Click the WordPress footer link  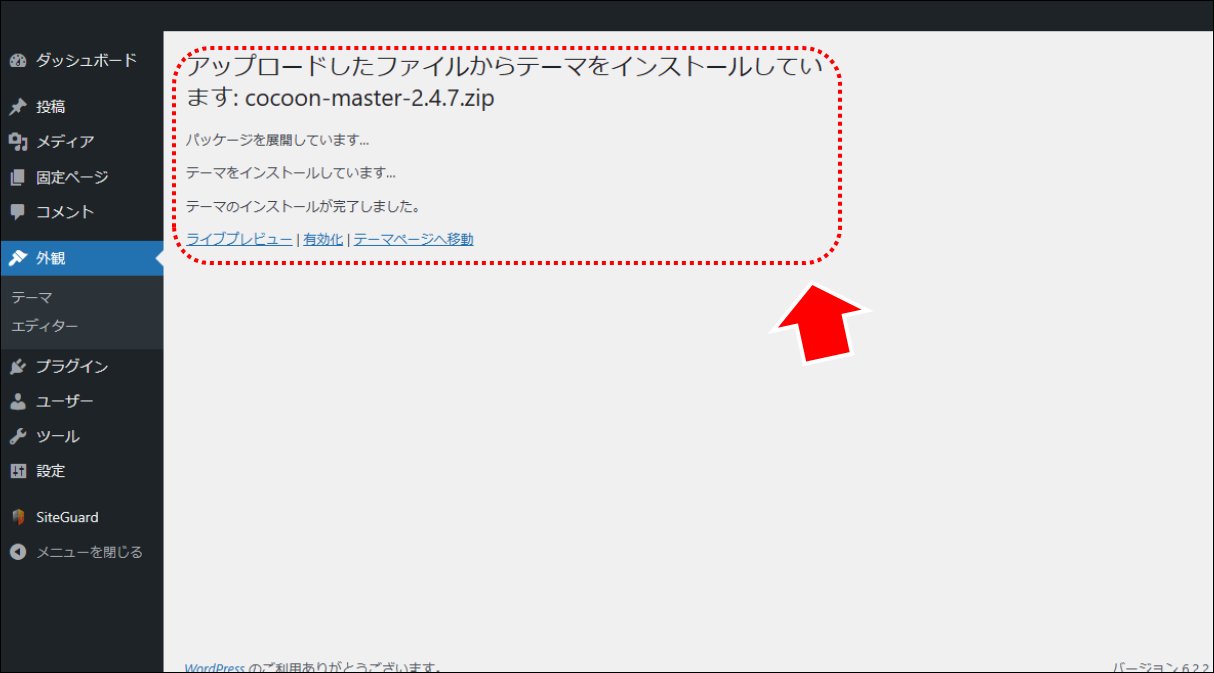coord(215,667)
